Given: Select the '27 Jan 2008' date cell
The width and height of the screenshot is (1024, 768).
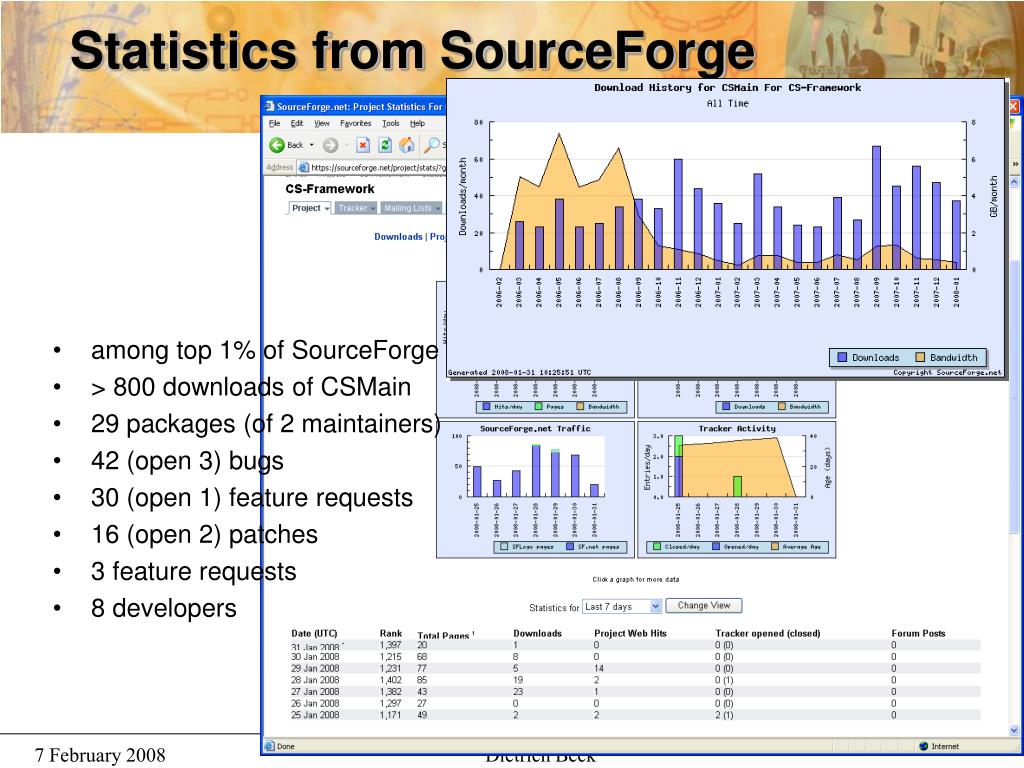Looking at the screenshot, I should tap(315, 692).
